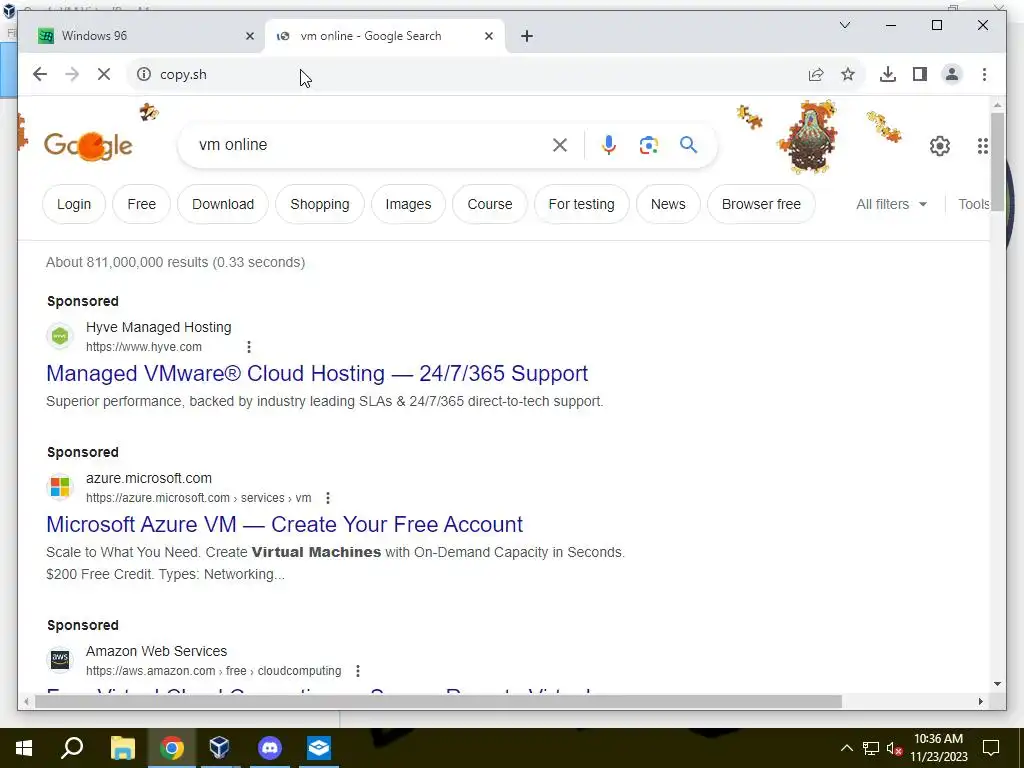Open Chrome profile avatar
Image resolution: width=1024 pixels, height=768 pixels.
tap(952, 74)
